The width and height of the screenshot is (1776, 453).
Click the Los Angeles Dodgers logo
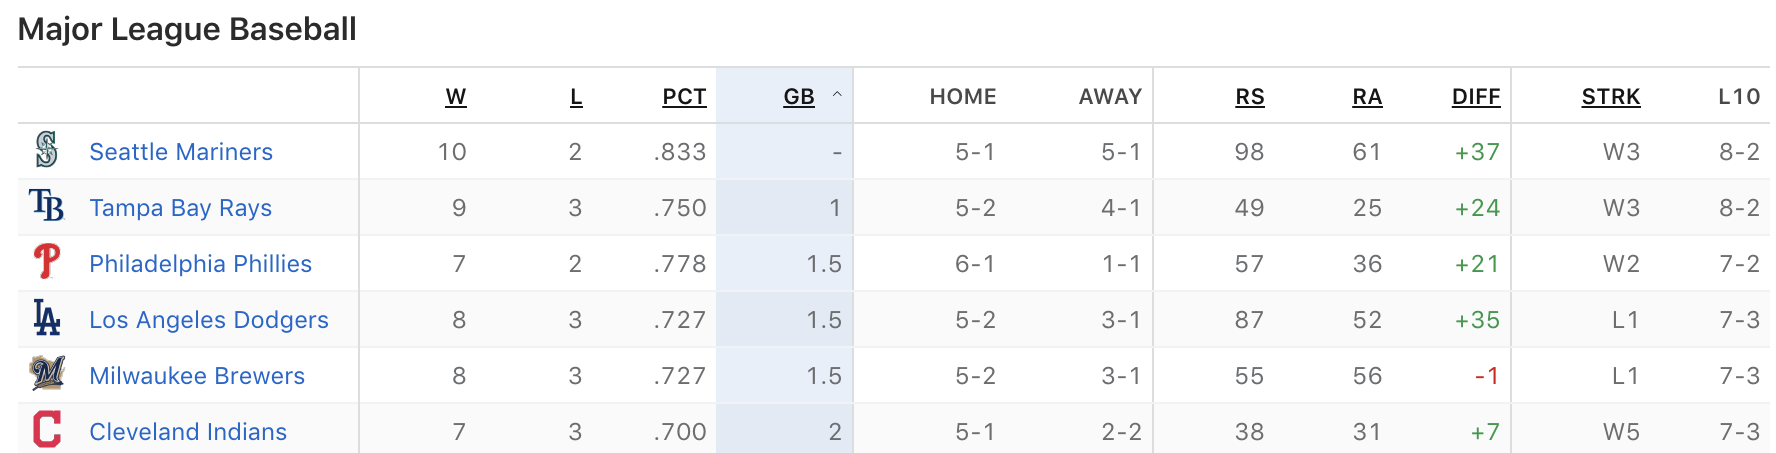pyautogui.click(x=46, y=319)
